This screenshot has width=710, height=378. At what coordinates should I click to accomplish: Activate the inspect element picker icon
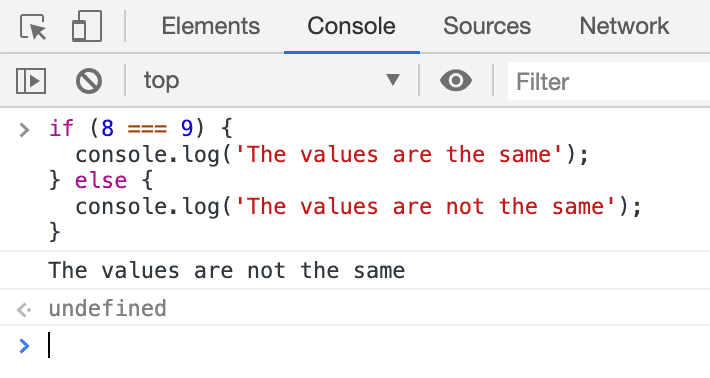pyautogui.click(x=33, y=27)
